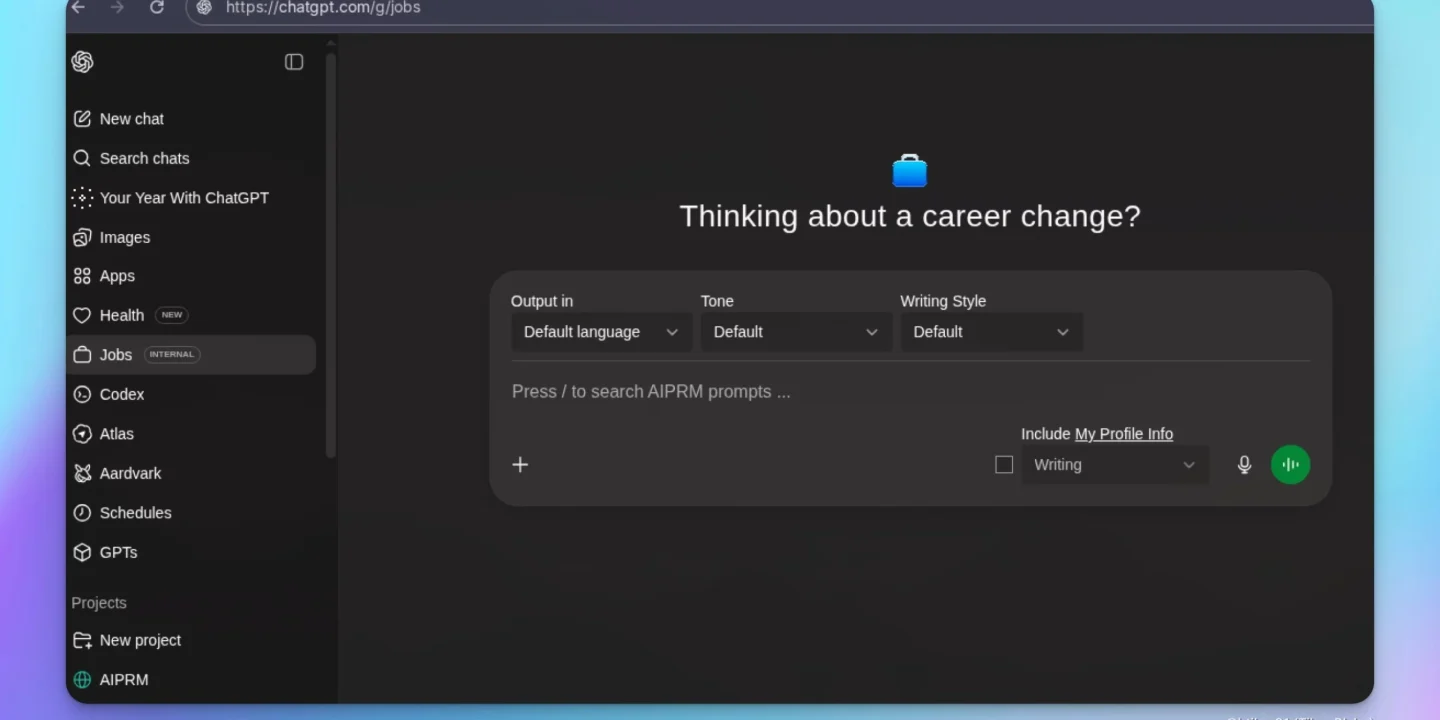Select the Aardvark sidebar entry
1440x720 pixels.
click(130, 473)
